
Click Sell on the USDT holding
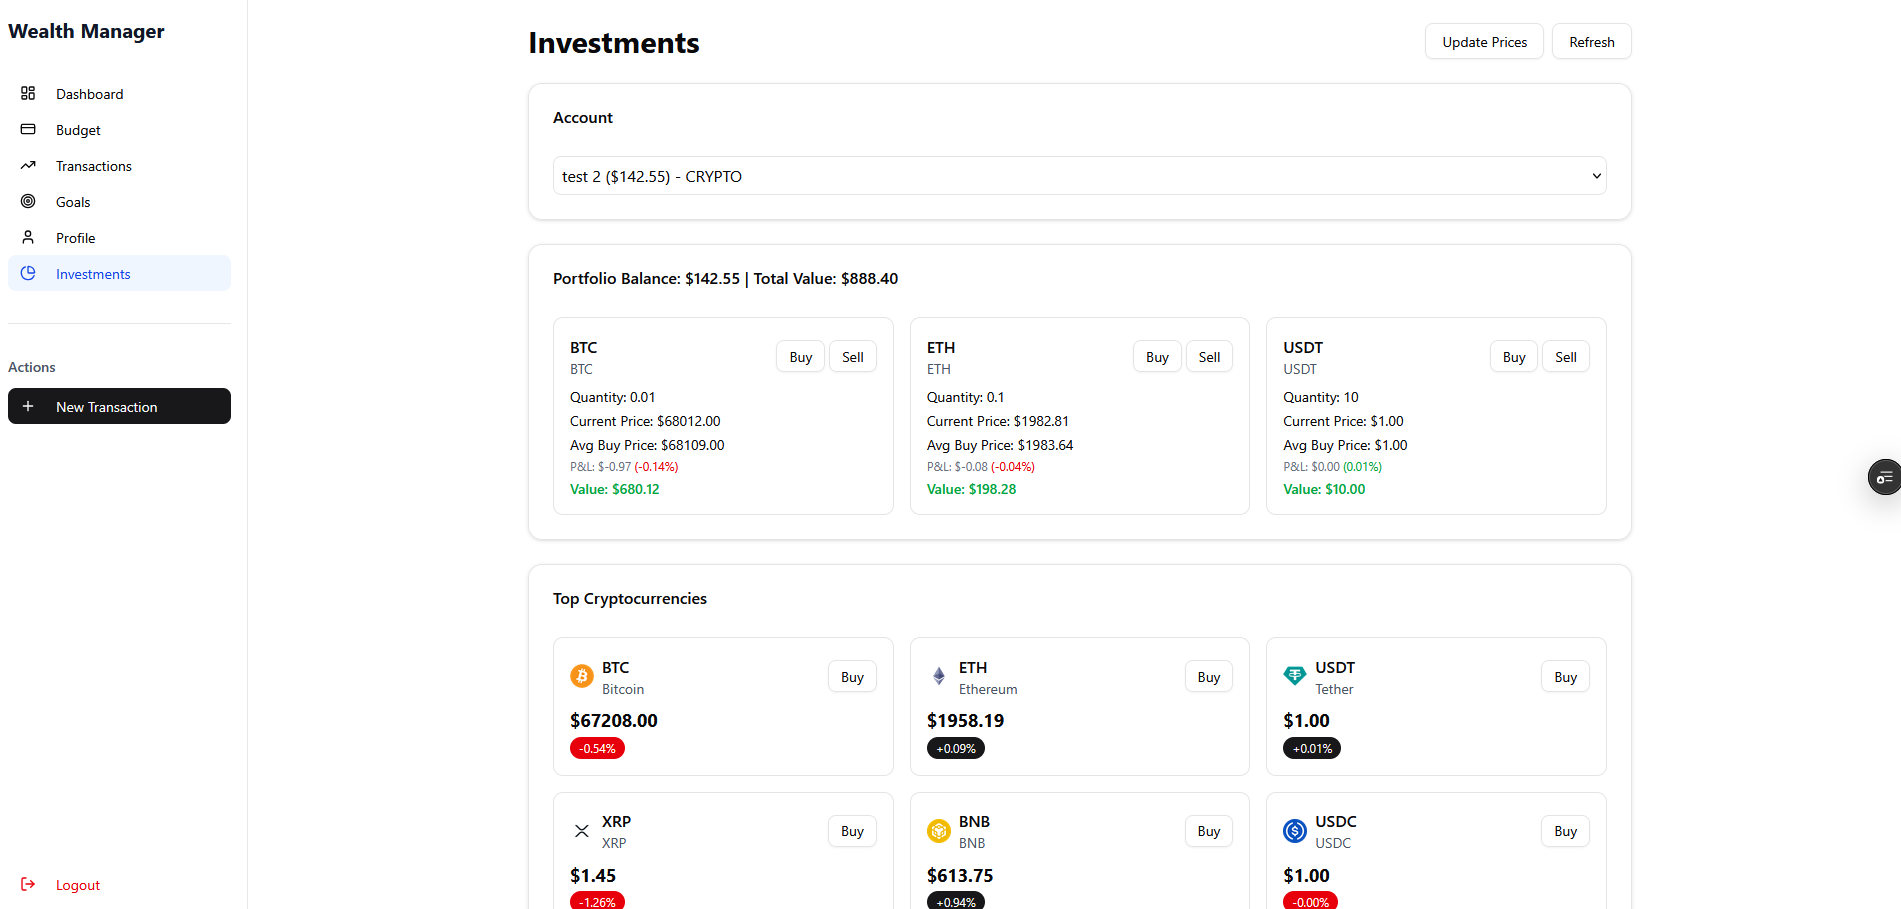1565,357
